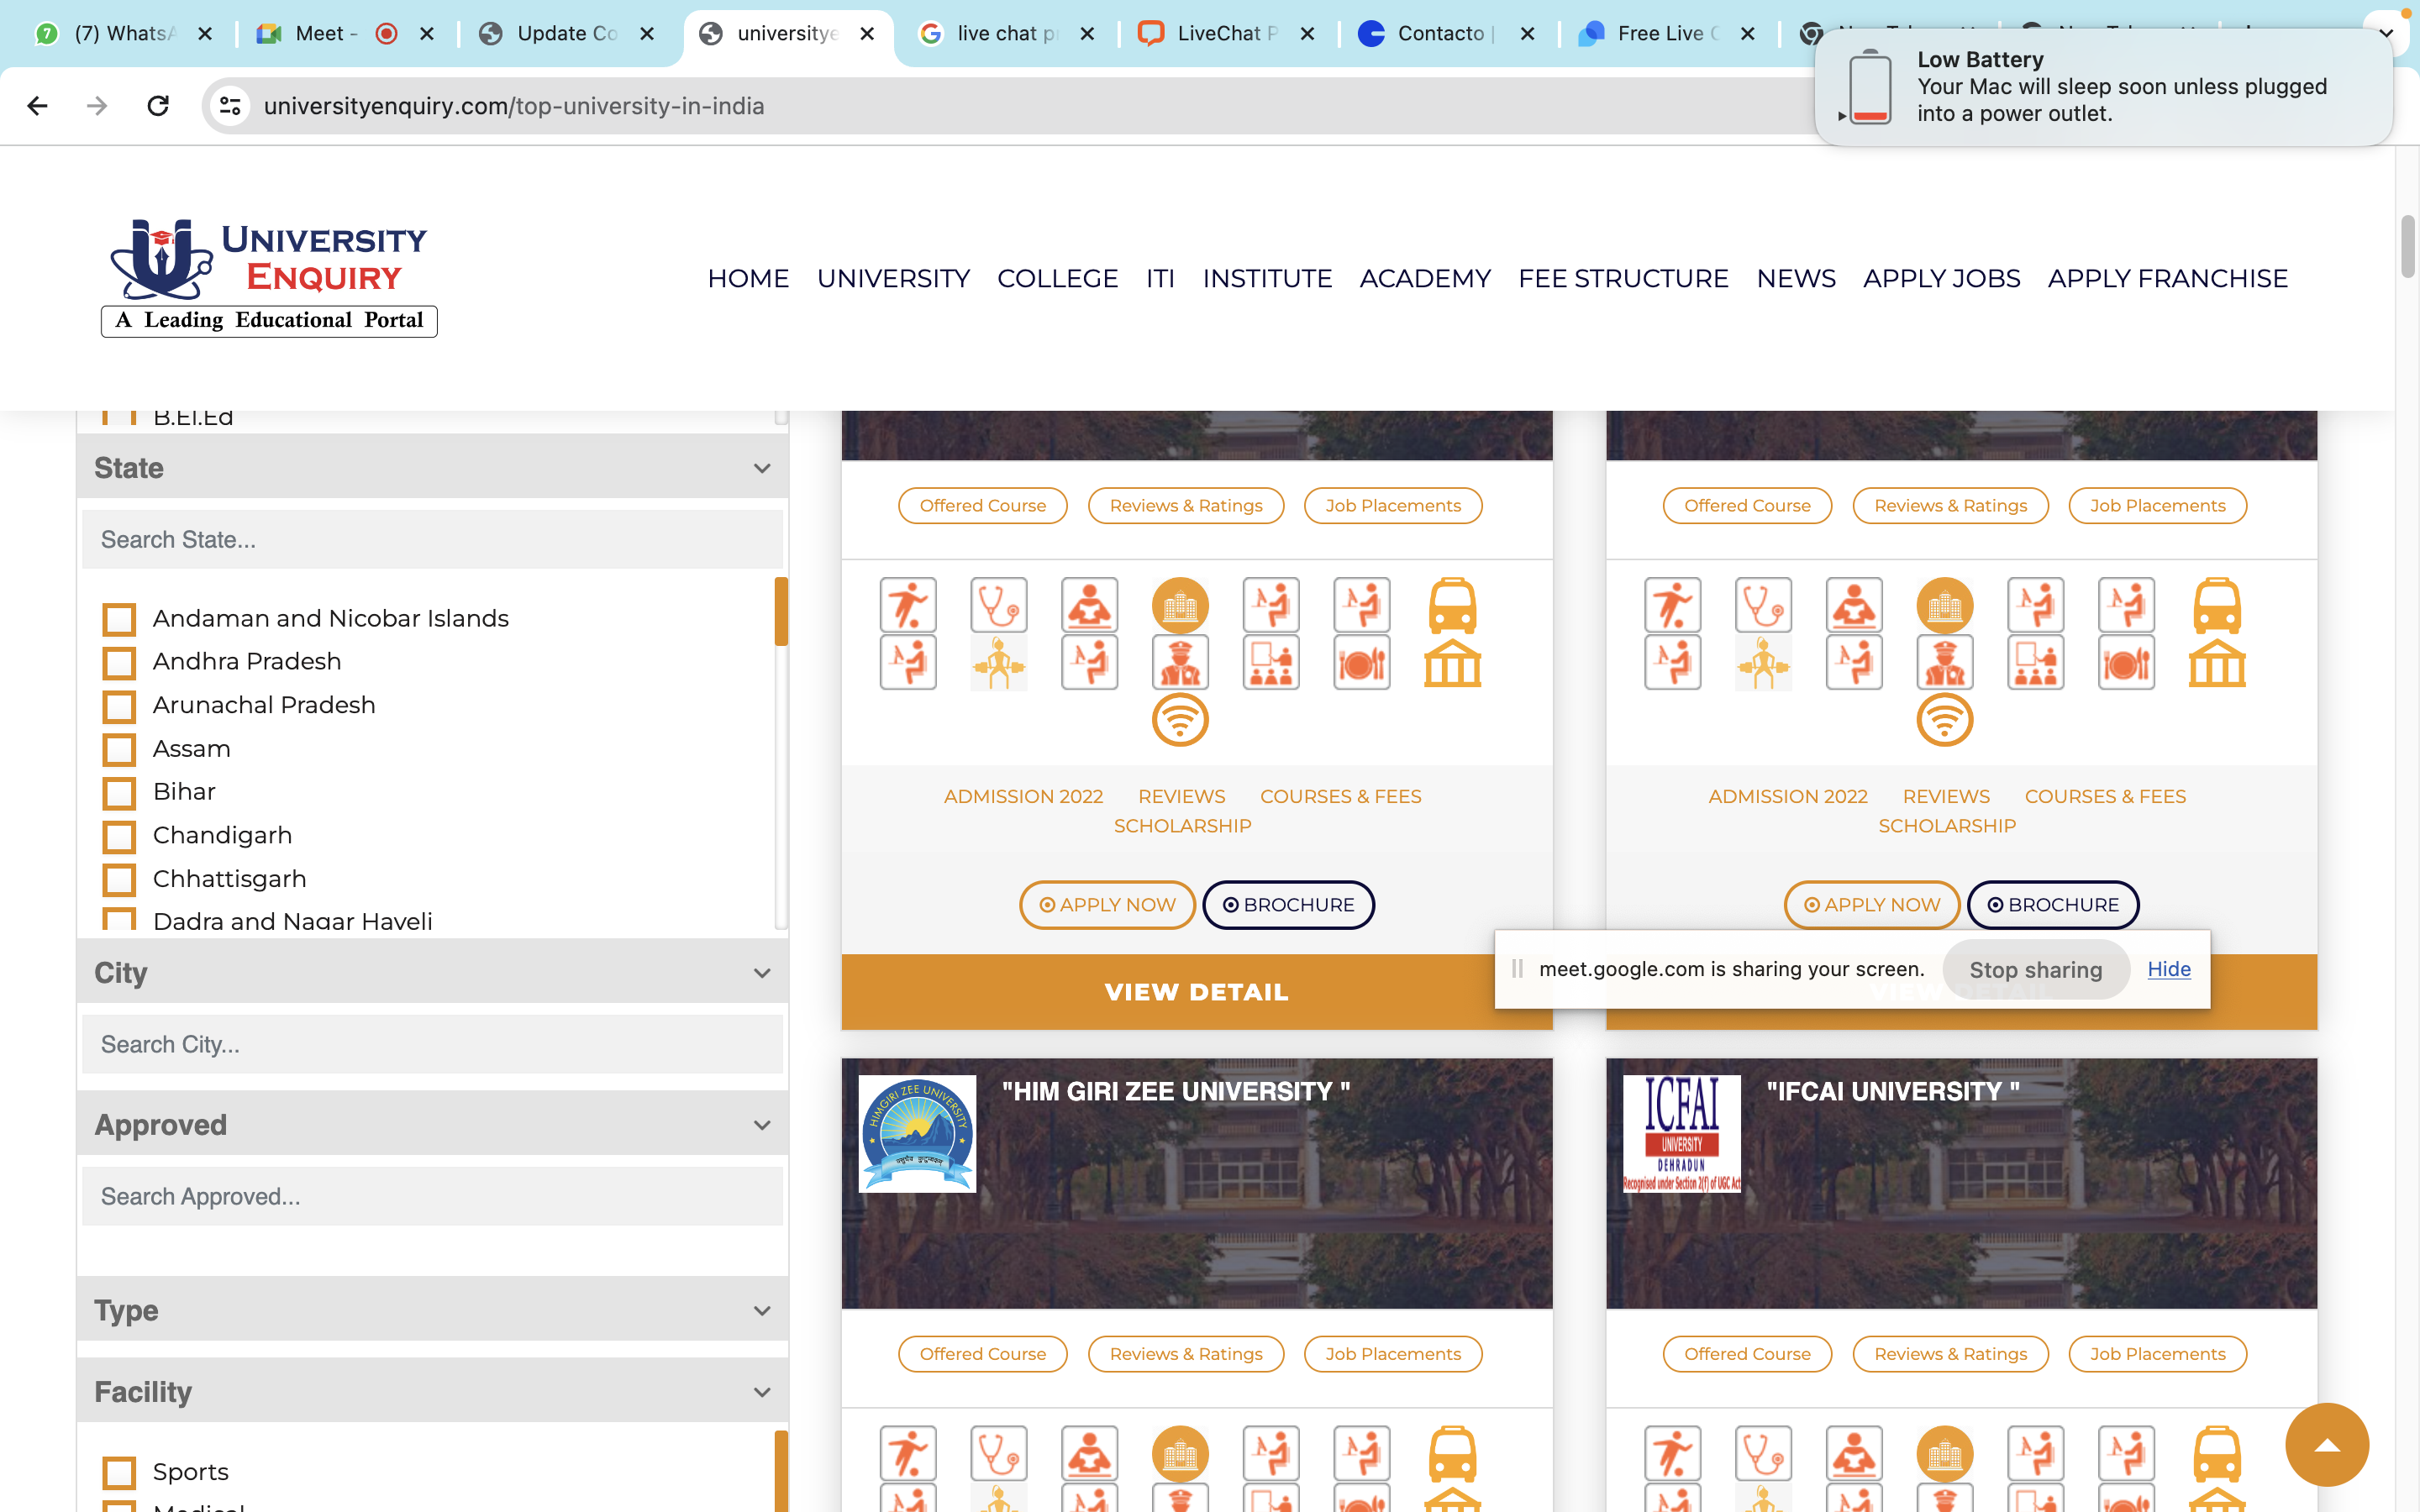Click the state list scrollbar thumb
Image resolution: width=2420 pixels, height=1512 pixels.
point(781,611)
